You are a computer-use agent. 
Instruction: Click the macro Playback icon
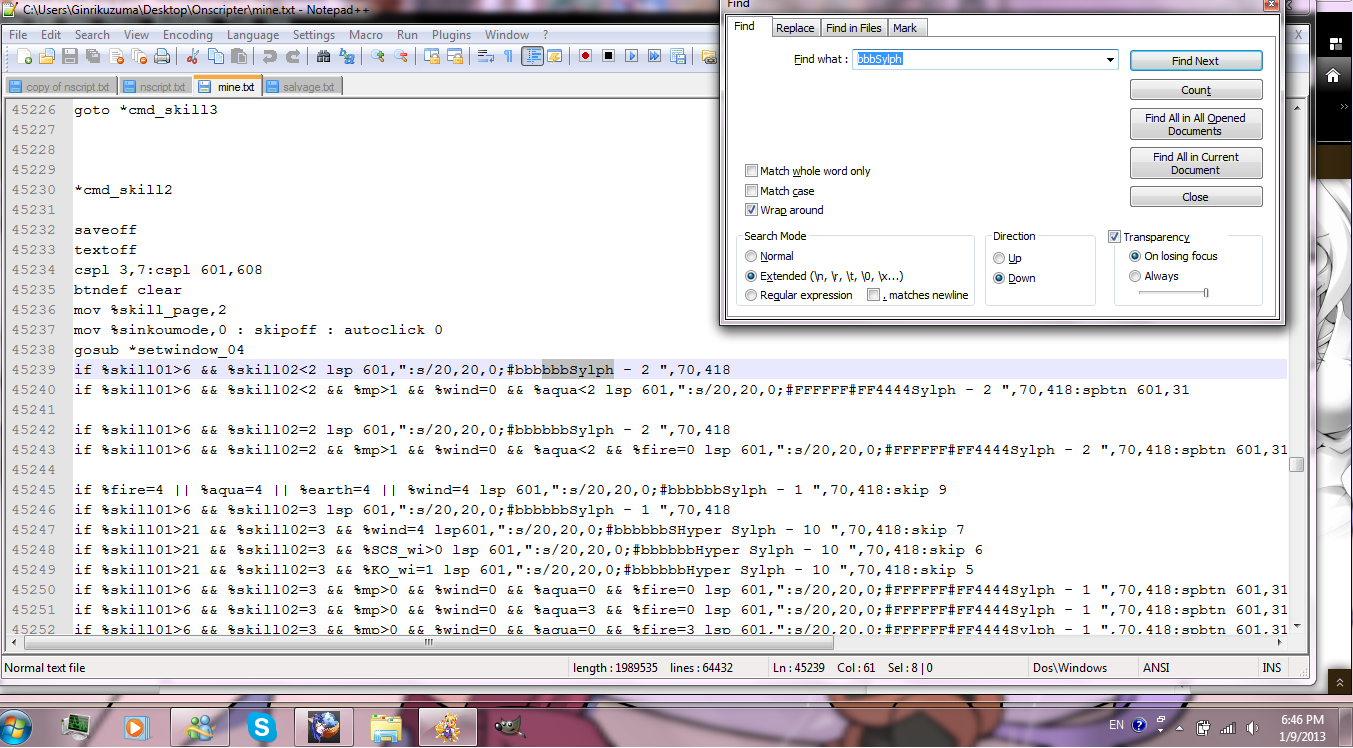[631, 57]
